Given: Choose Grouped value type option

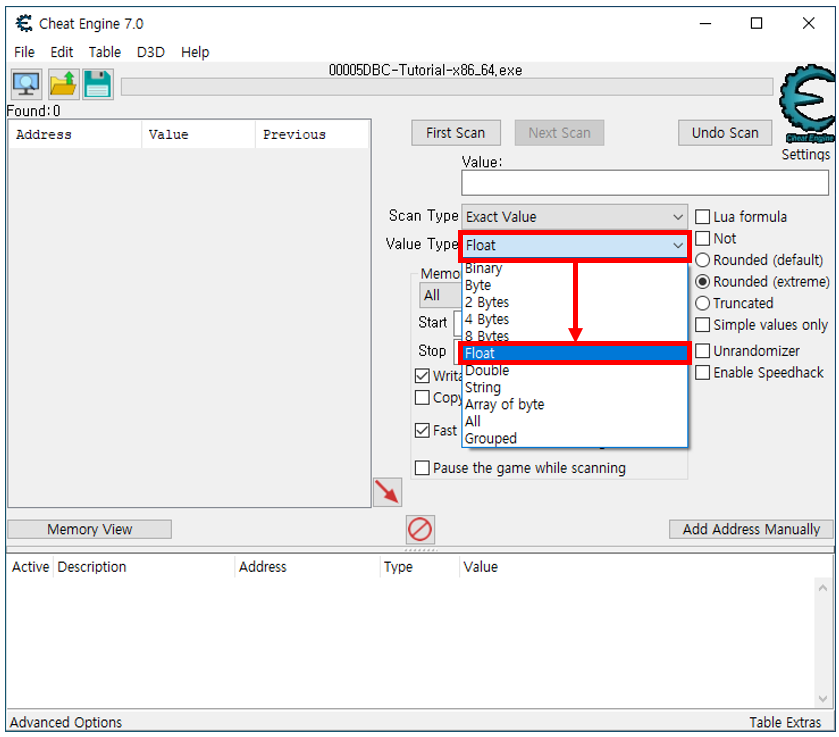Looking at the screenshot, I should [574, 438].
